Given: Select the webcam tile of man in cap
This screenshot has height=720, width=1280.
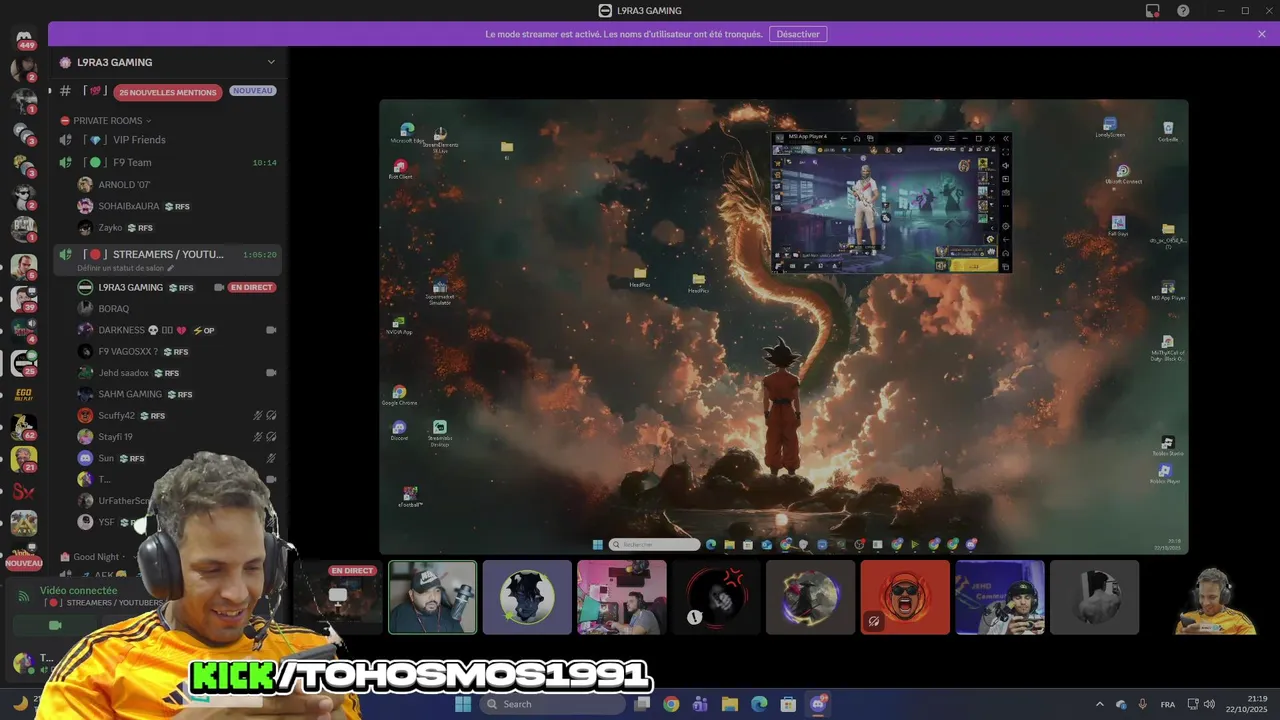Looking at the screenshot, I should tap(432, 597).
